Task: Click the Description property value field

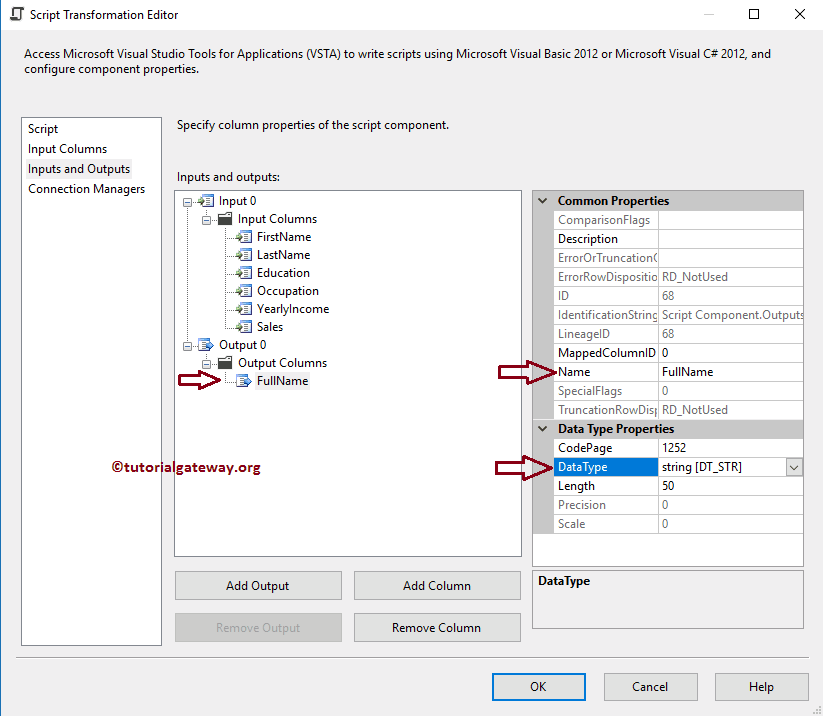Action: point(731,239)
